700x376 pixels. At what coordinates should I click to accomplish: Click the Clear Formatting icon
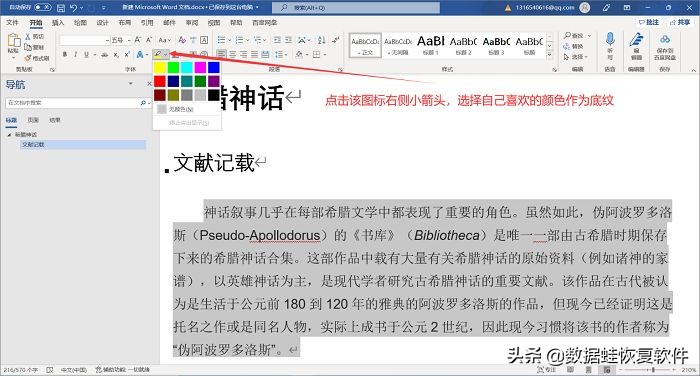182,40
